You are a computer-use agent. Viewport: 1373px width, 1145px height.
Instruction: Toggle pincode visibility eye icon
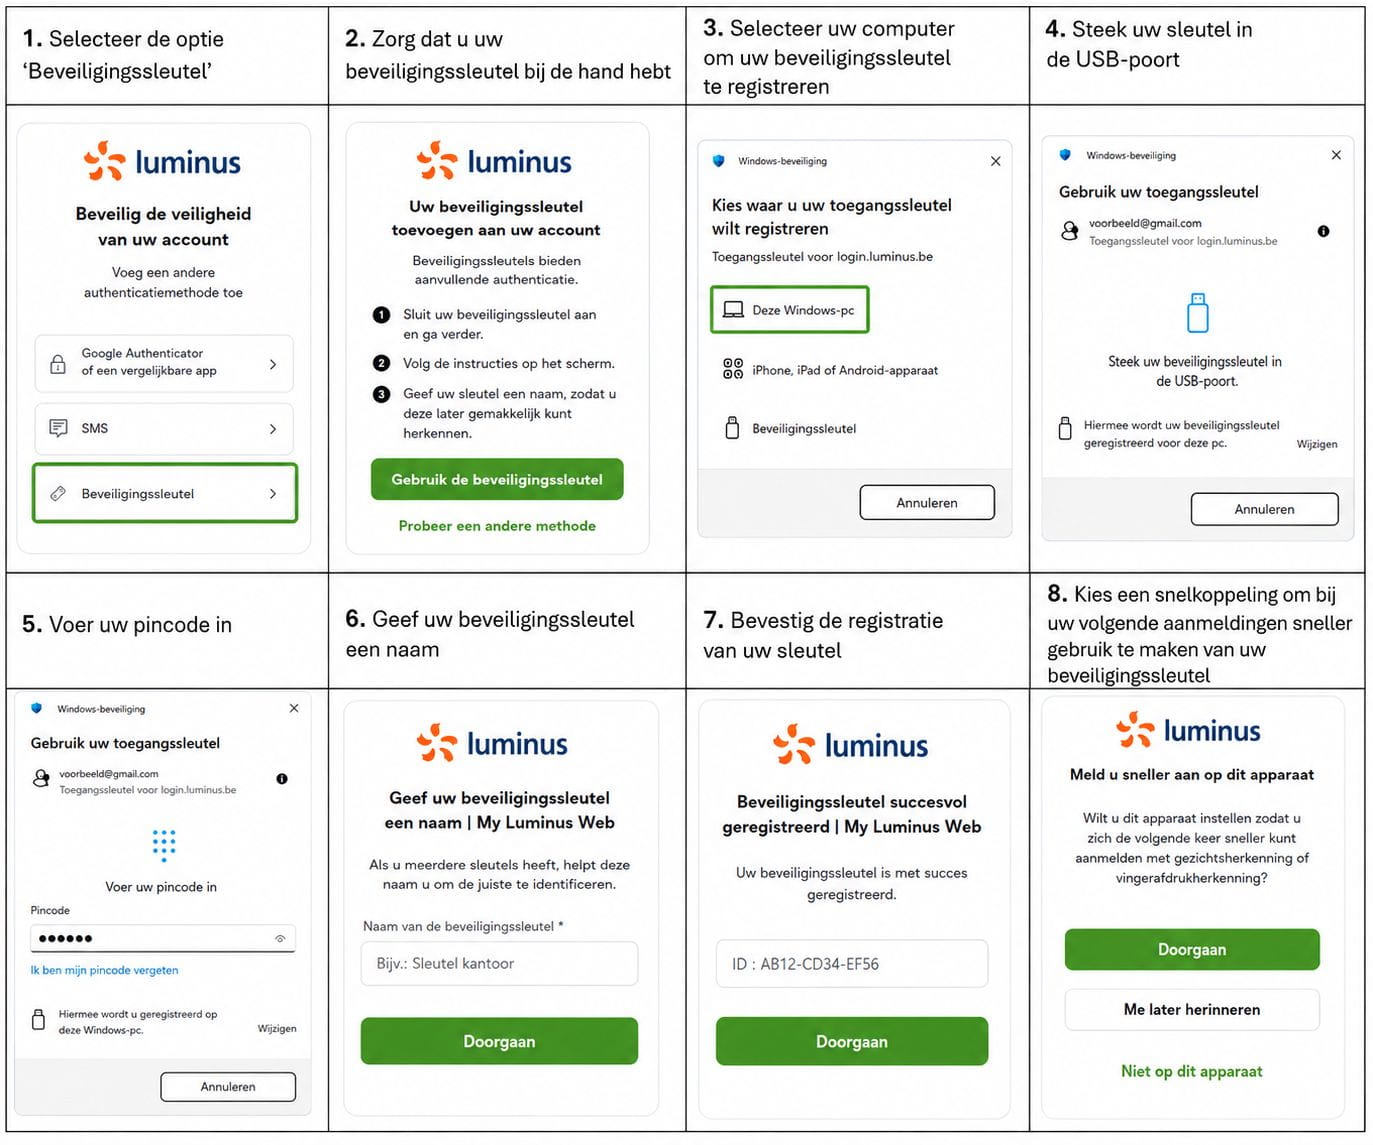pyautogui.click(x=280, y=938)
